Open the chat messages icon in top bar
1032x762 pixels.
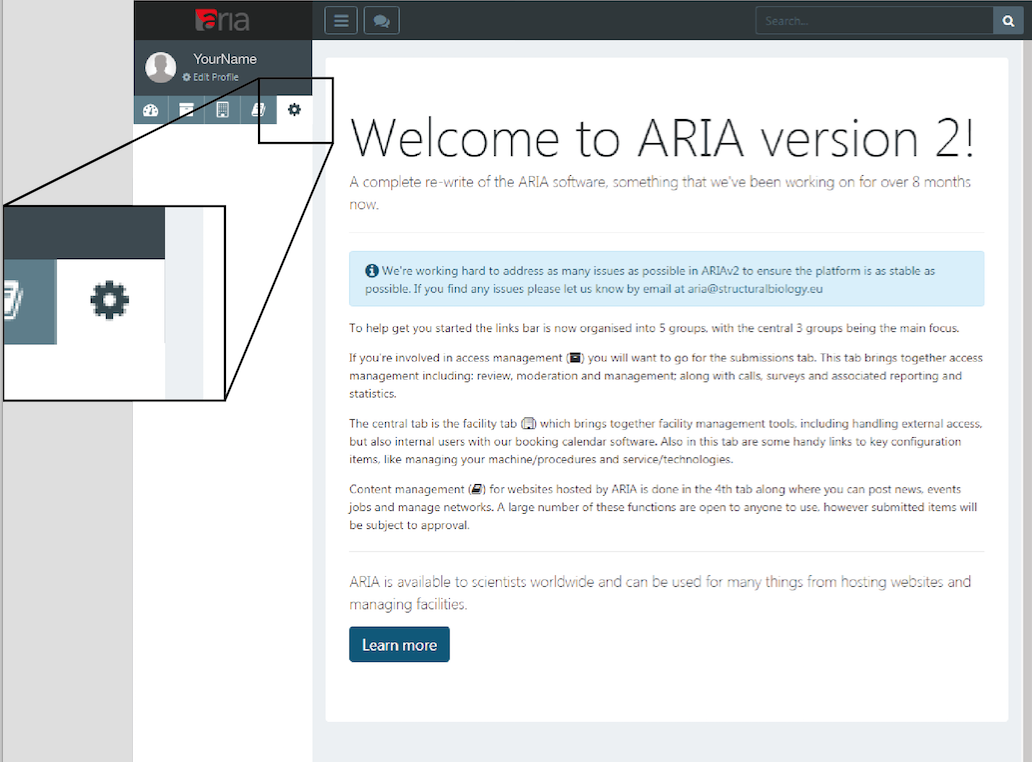[x=381, y=20]
